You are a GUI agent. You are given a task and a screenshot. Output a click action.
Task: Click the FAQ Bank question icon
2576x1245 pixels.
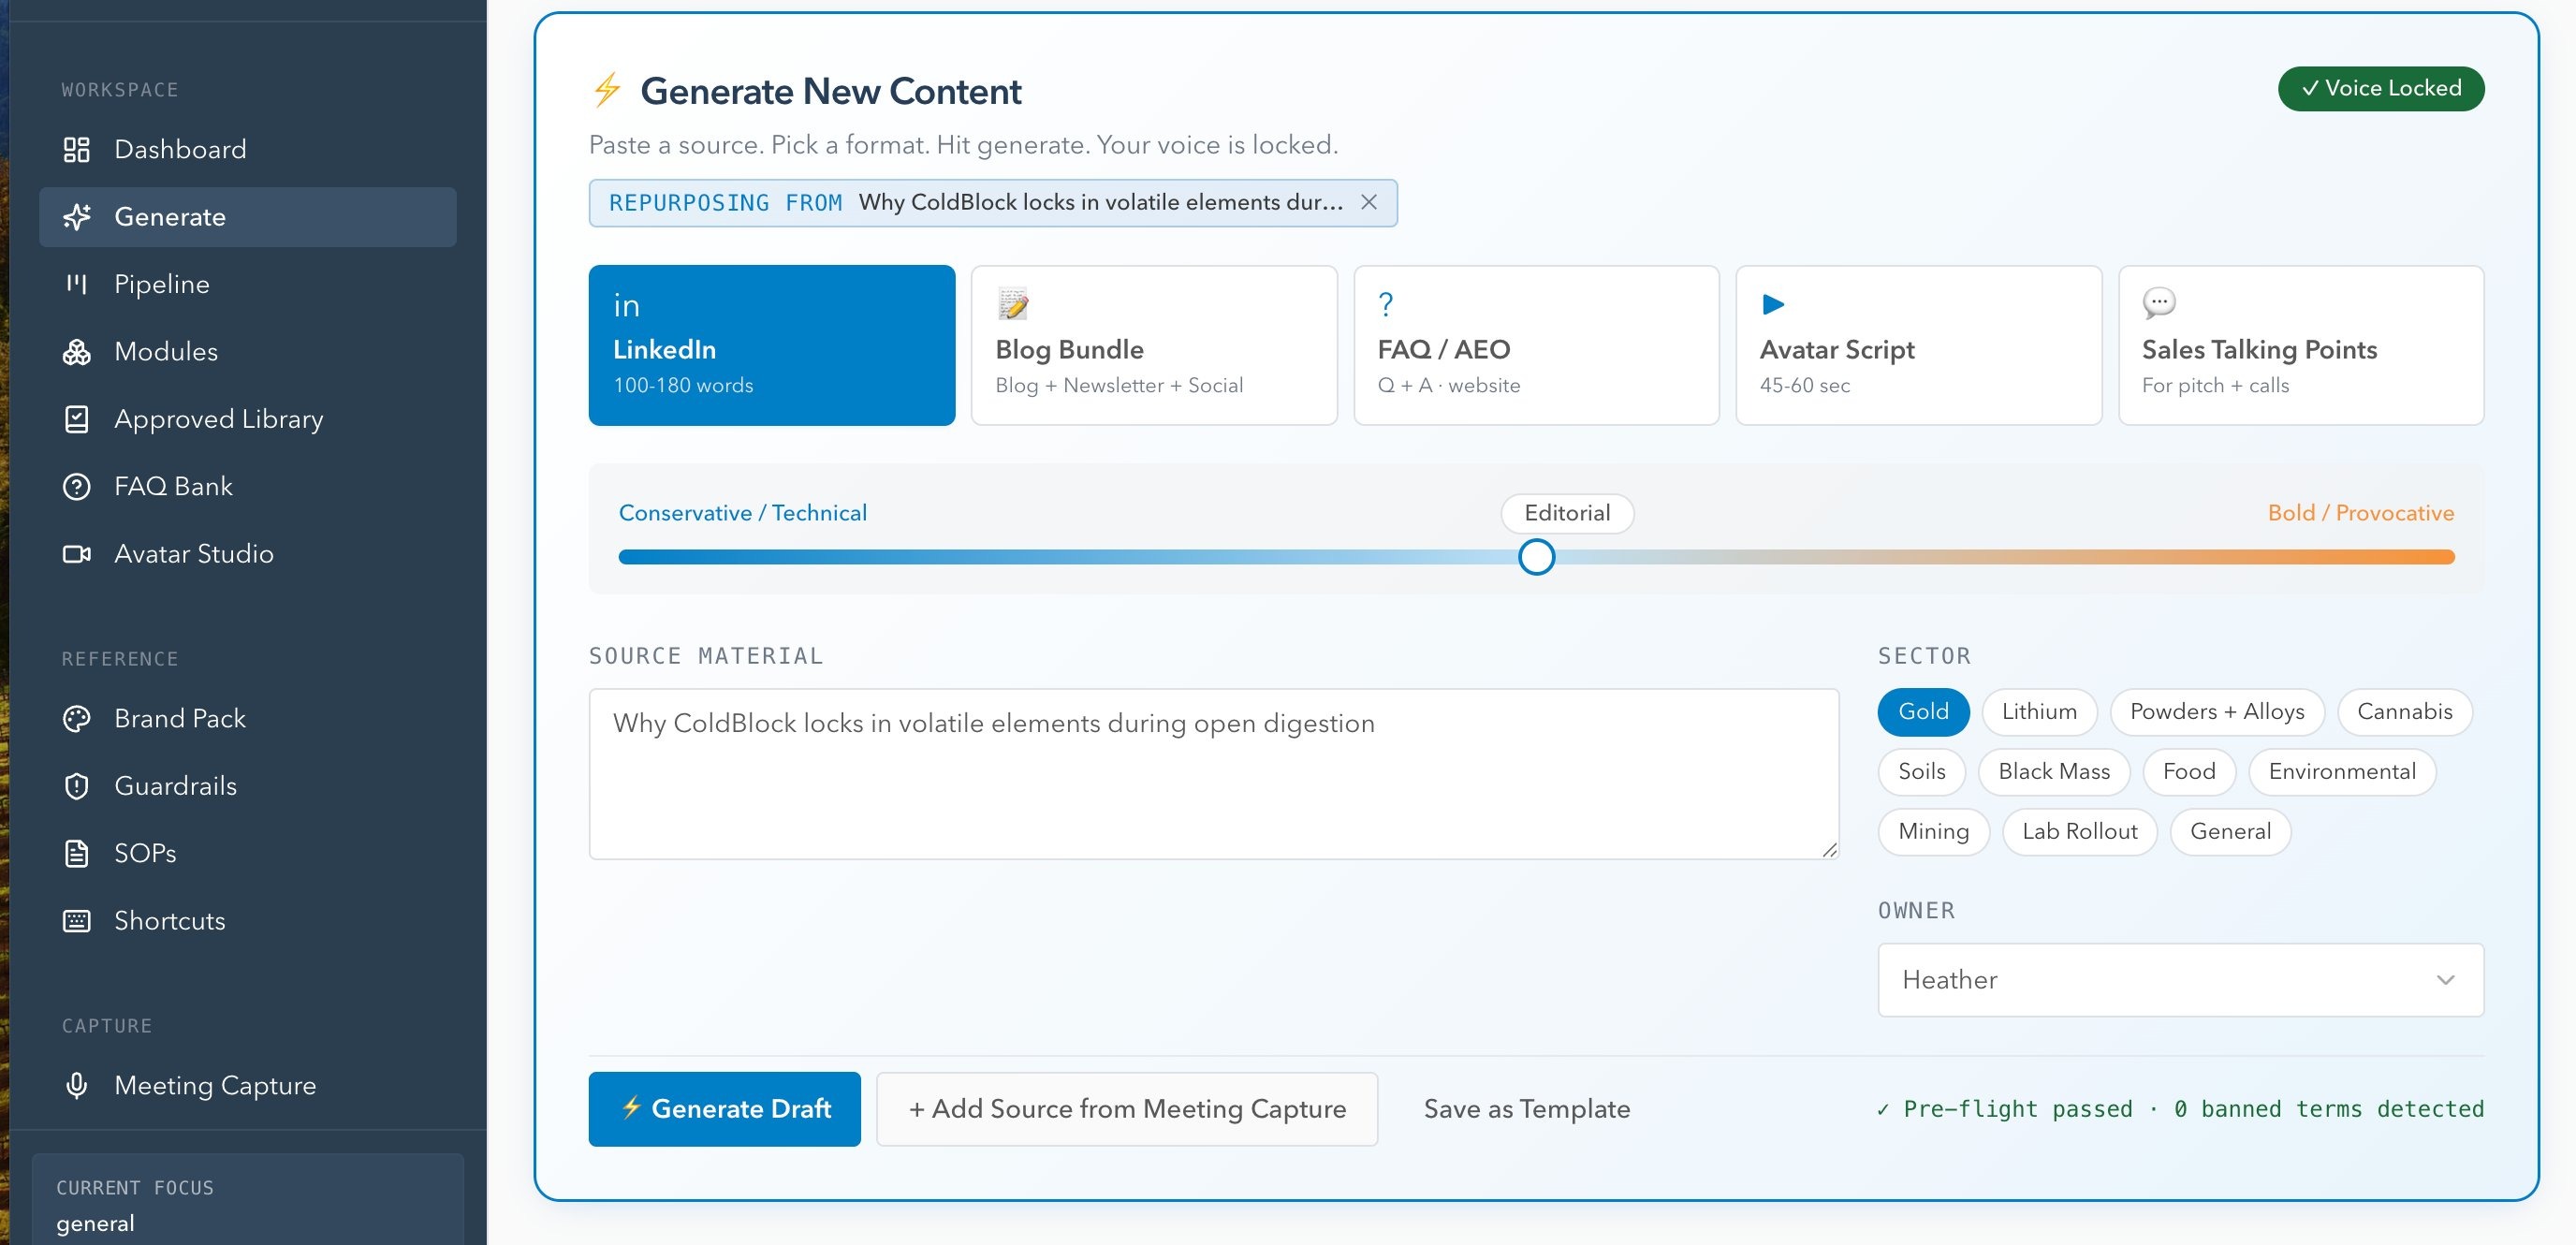tap(76, 487)
